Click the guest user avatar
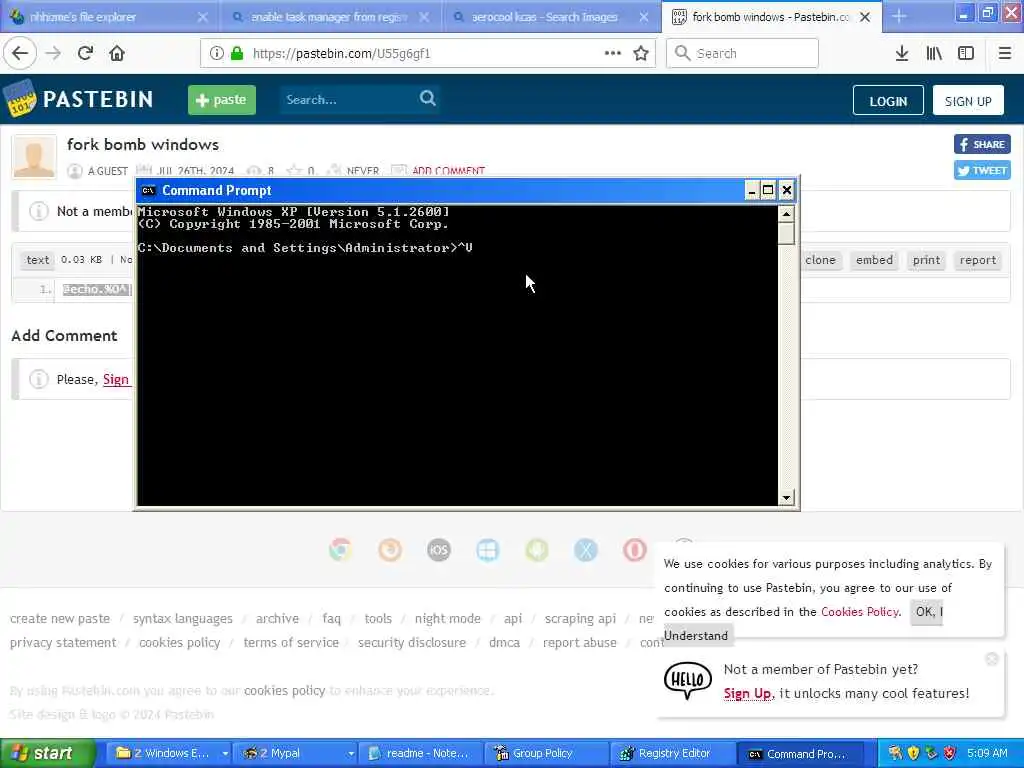Screen dimensions: 1024x768 click(x=34, y=157)
